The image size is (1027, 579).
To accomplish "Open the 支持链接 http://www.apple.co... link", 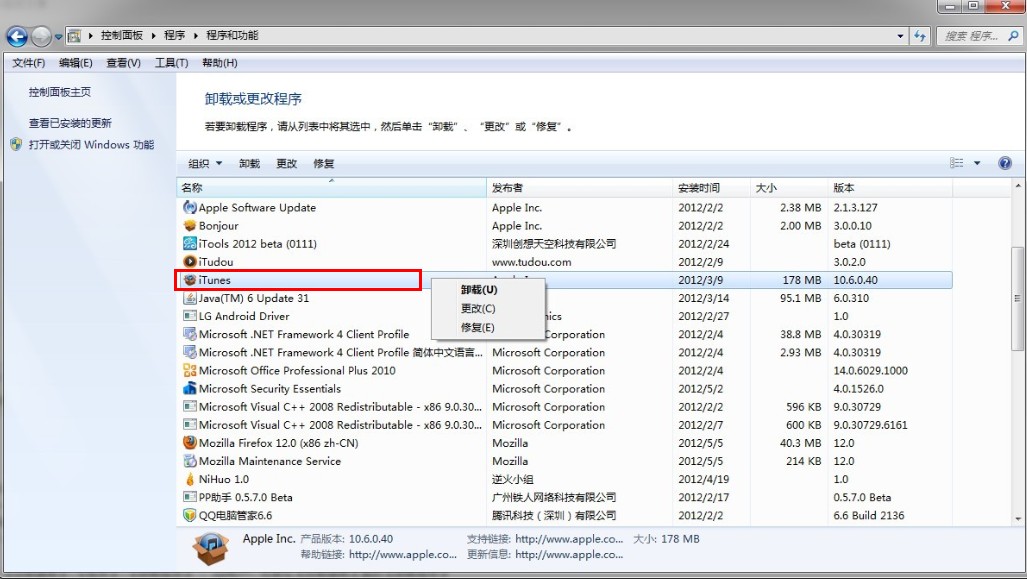I will tap(569, 539).
